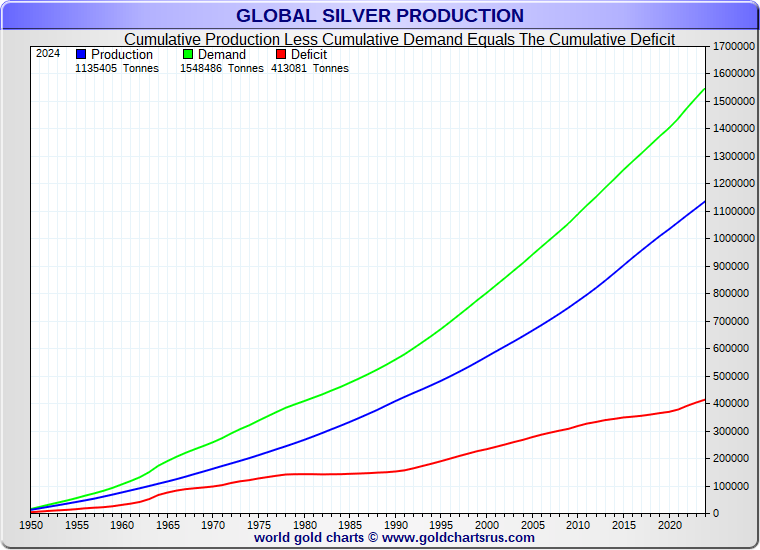This screenshot has width=760, height=550.
Task: Click the 1700000 label on the y-axis
Action: [733, 47]
